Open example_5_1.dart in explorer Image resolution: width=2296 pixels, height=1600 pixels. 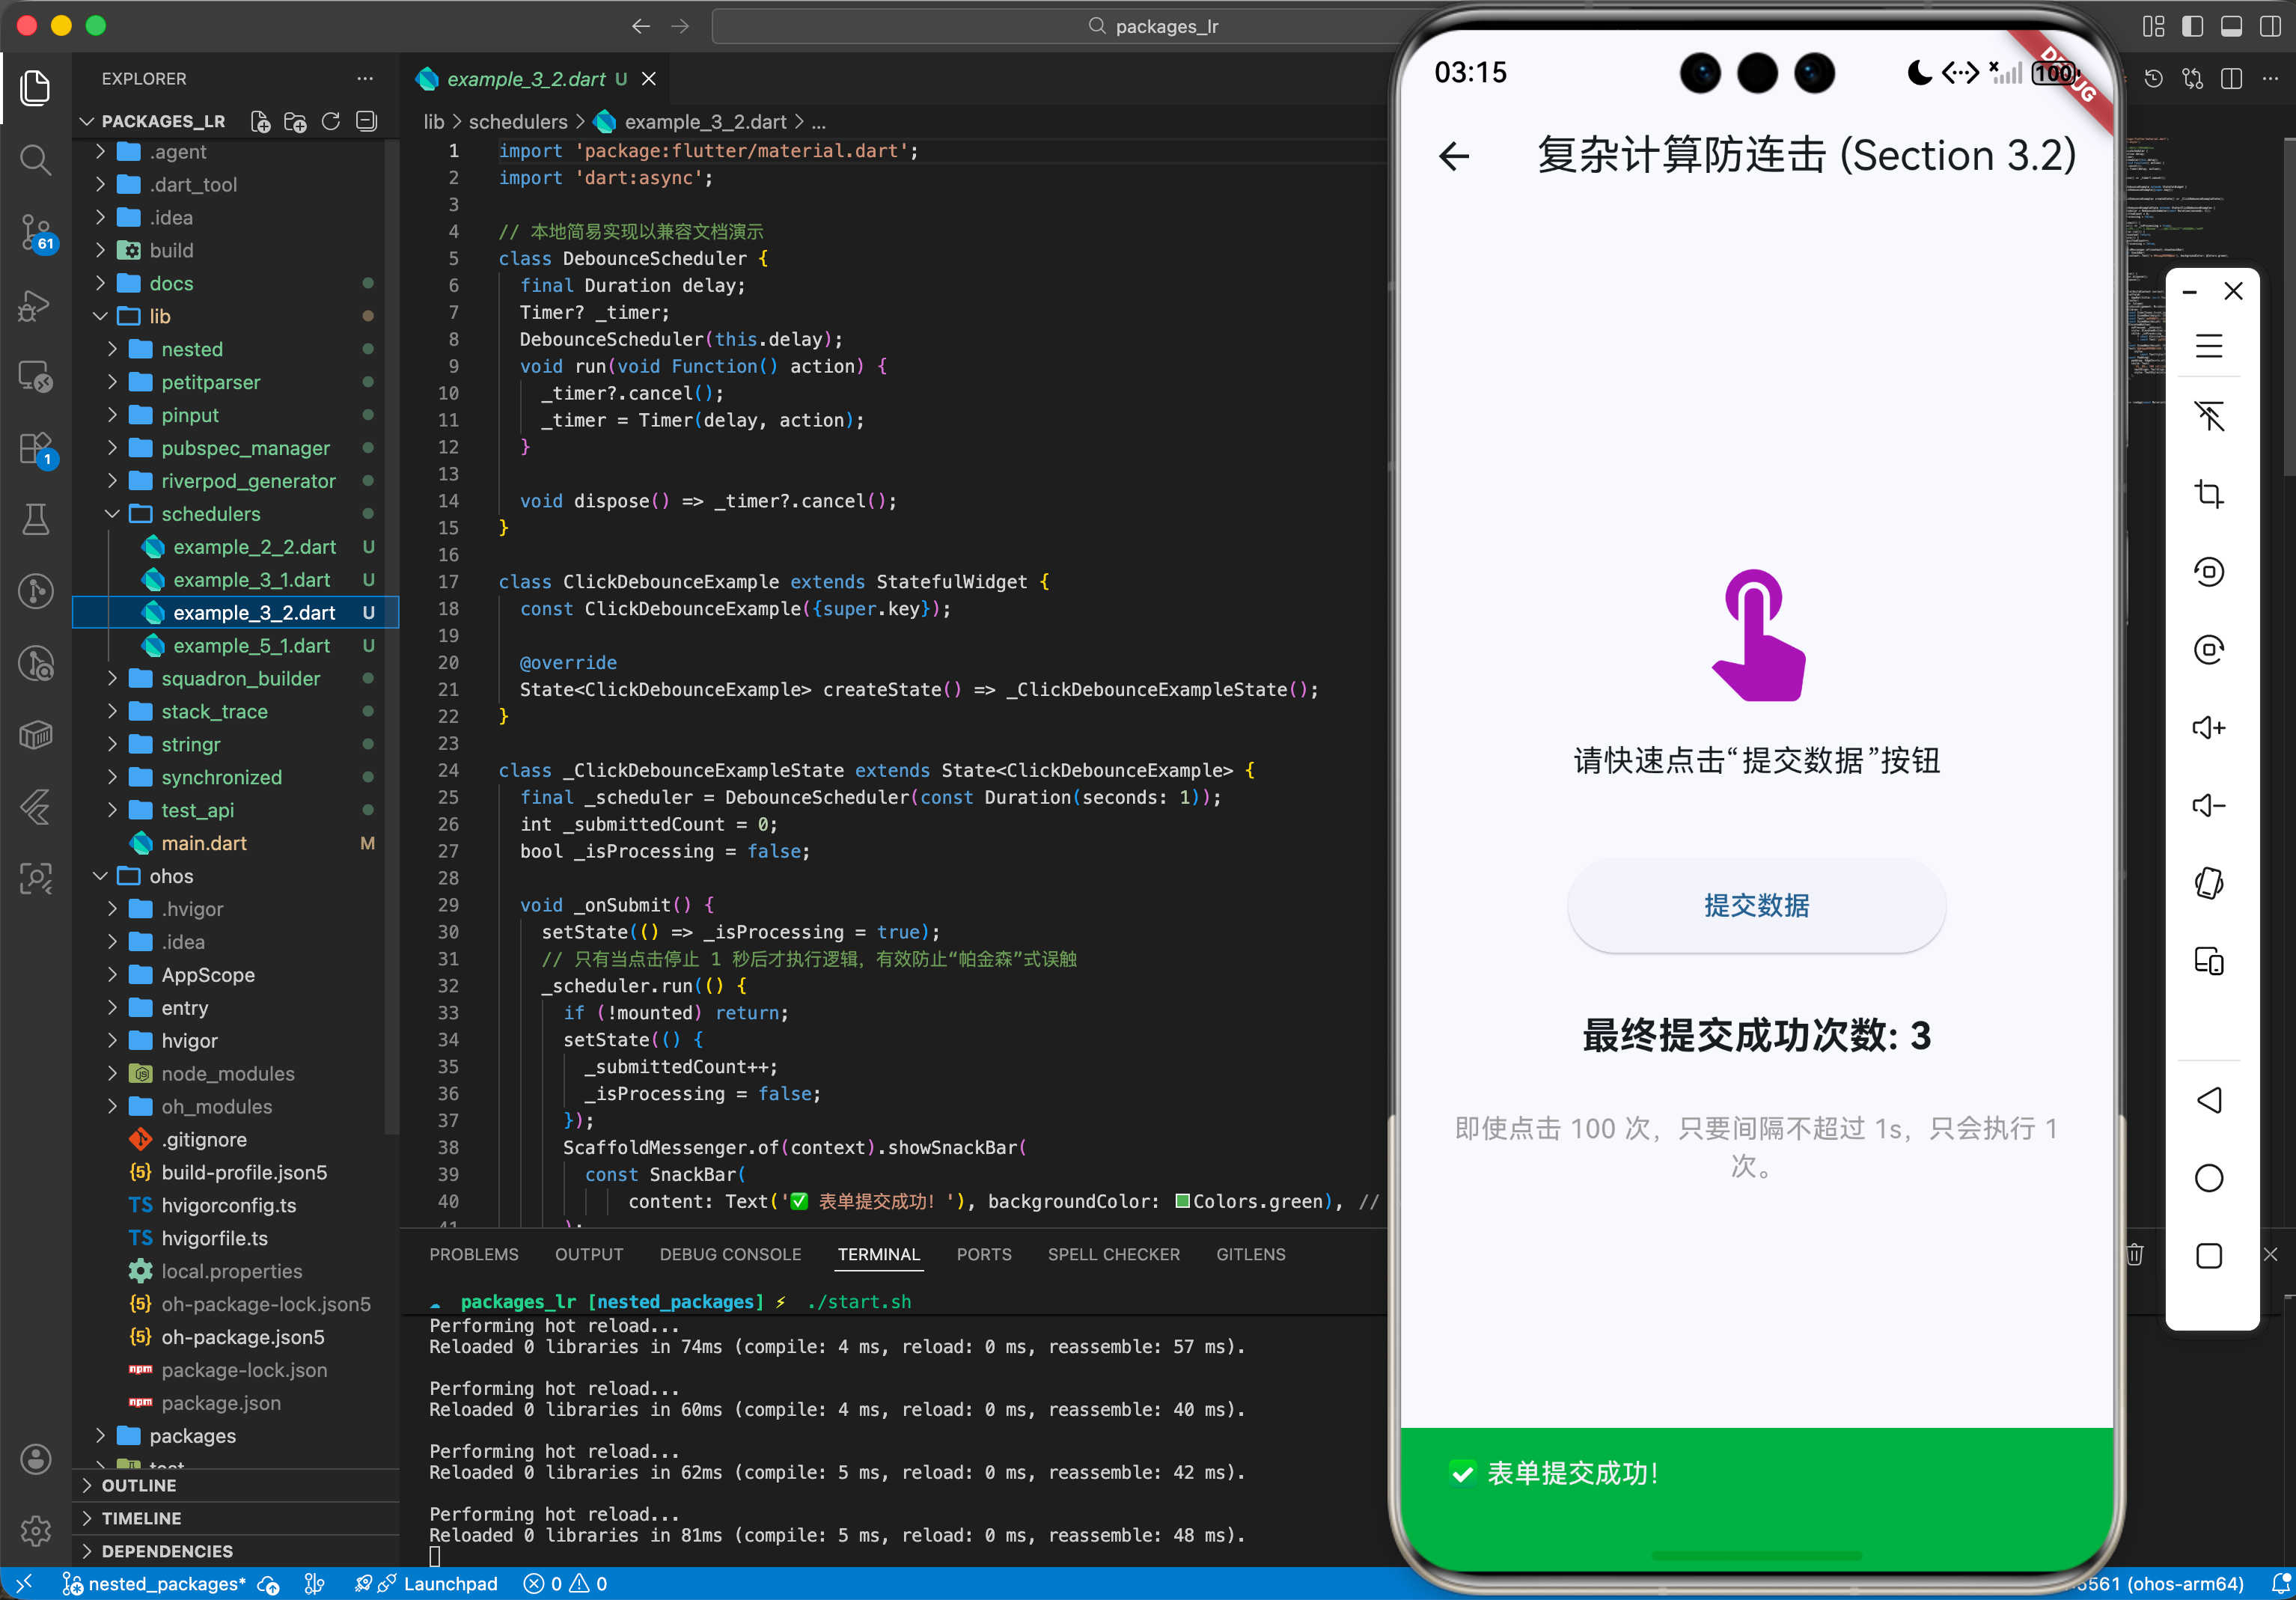[251, 646]
